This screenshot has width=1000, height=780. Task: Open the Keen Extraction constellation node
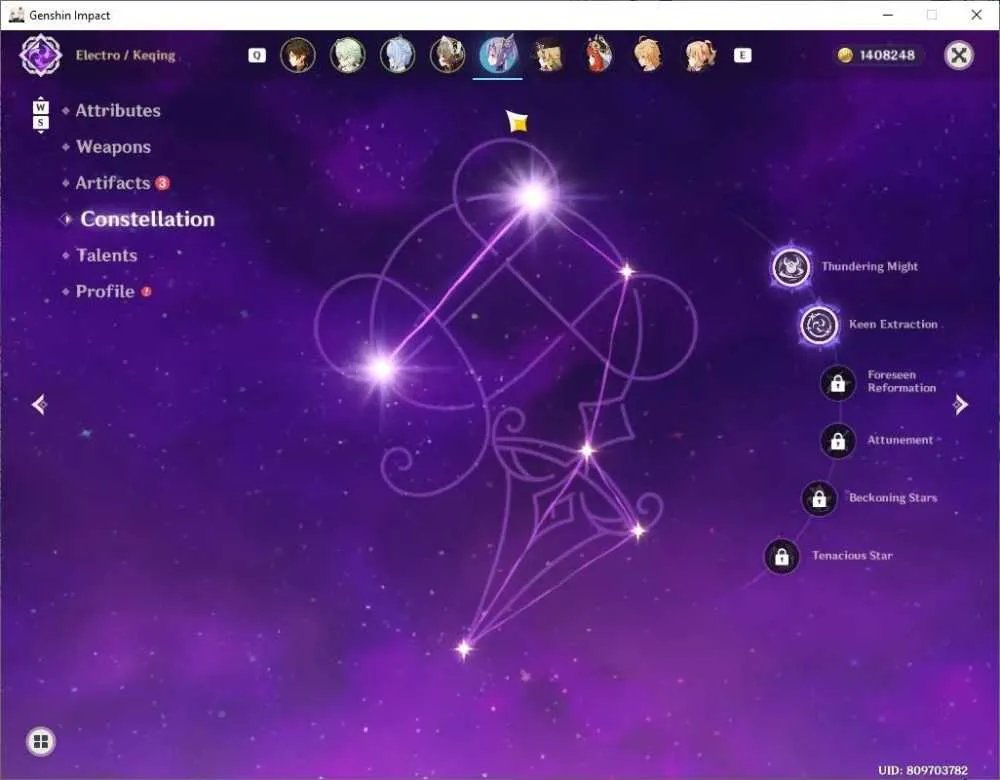819,325
